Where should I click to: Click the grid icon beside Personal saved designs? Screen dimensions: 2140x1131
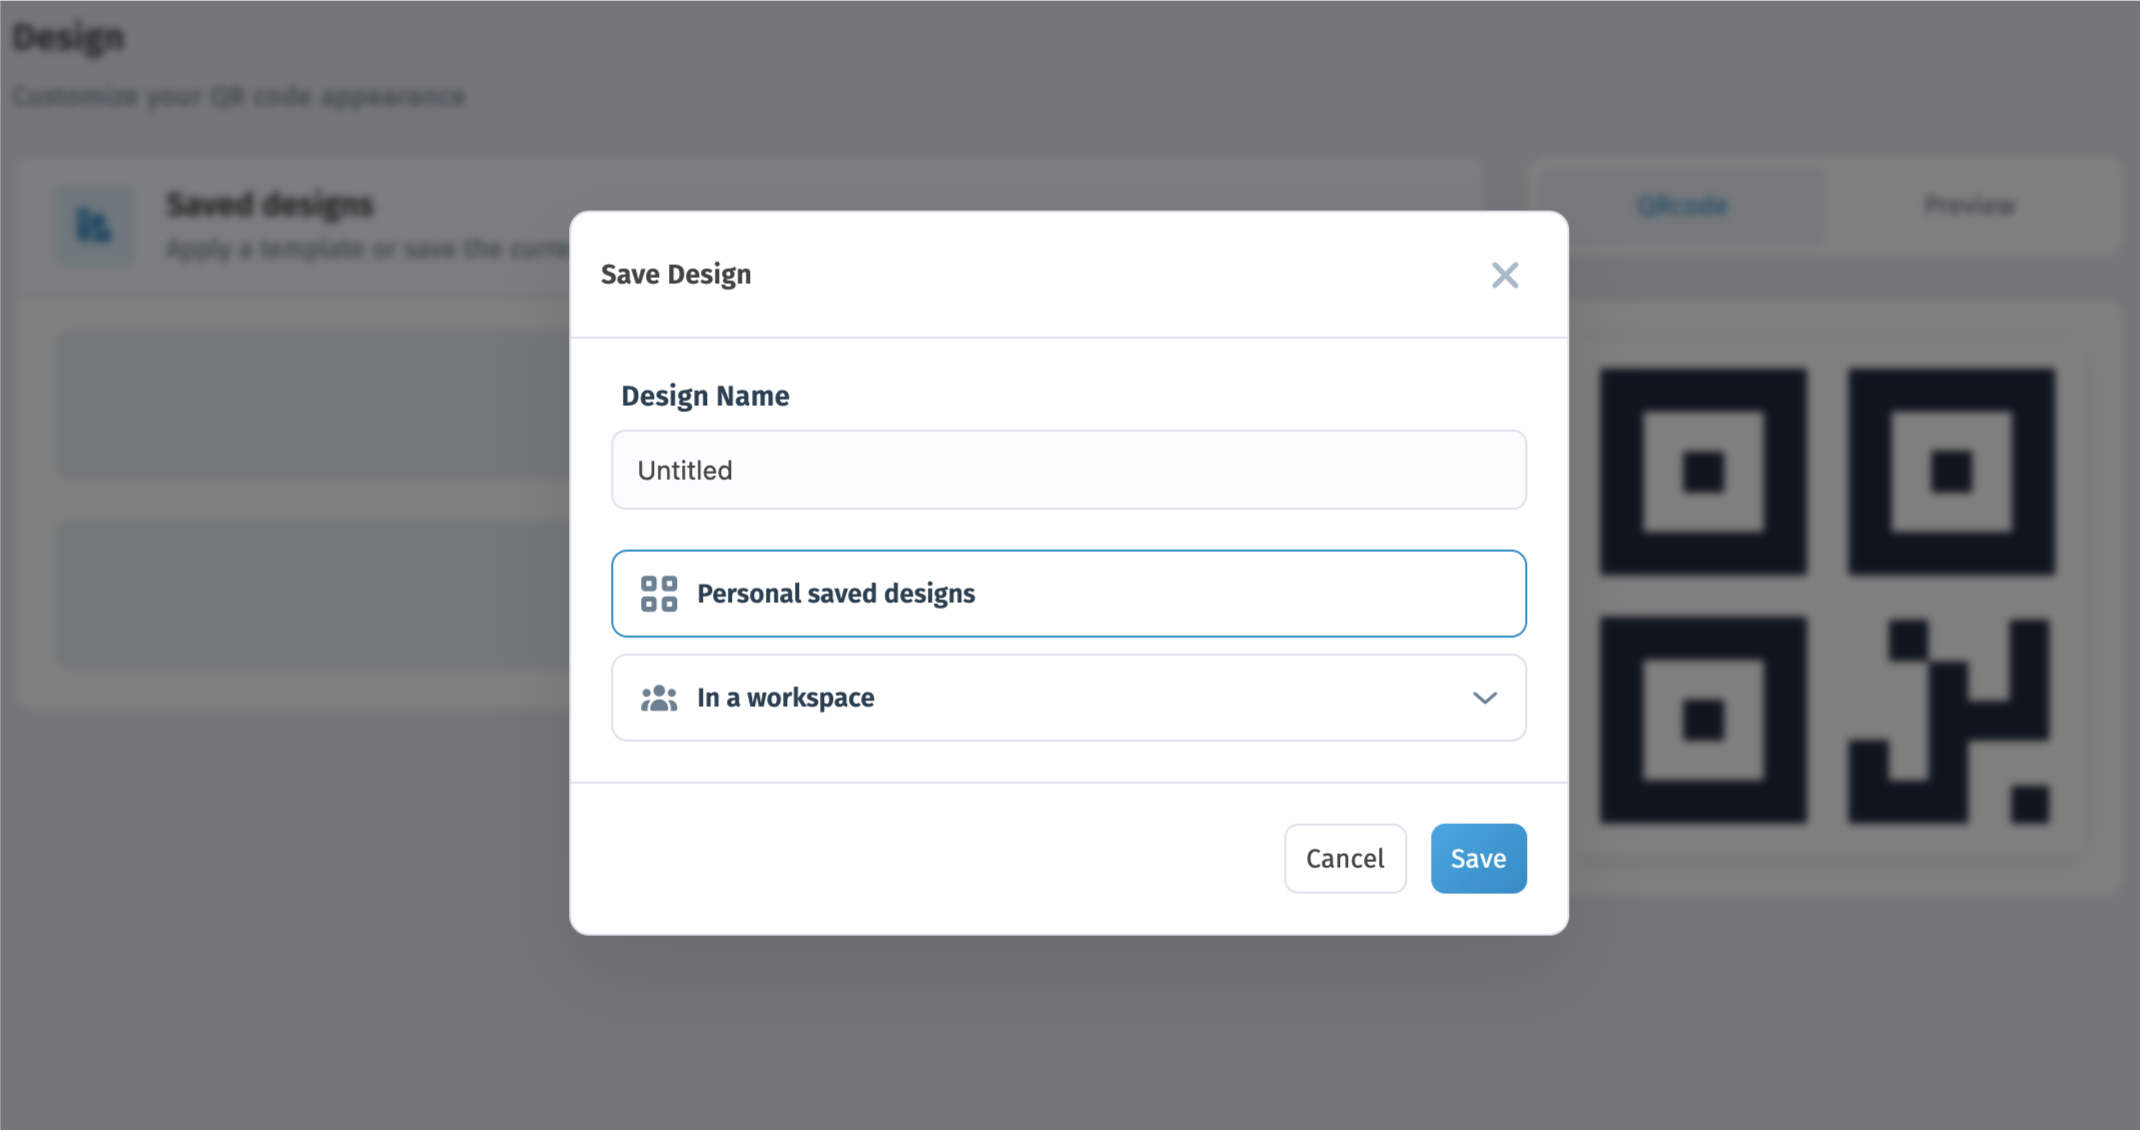pyautogui.click(x=659, y=593)
